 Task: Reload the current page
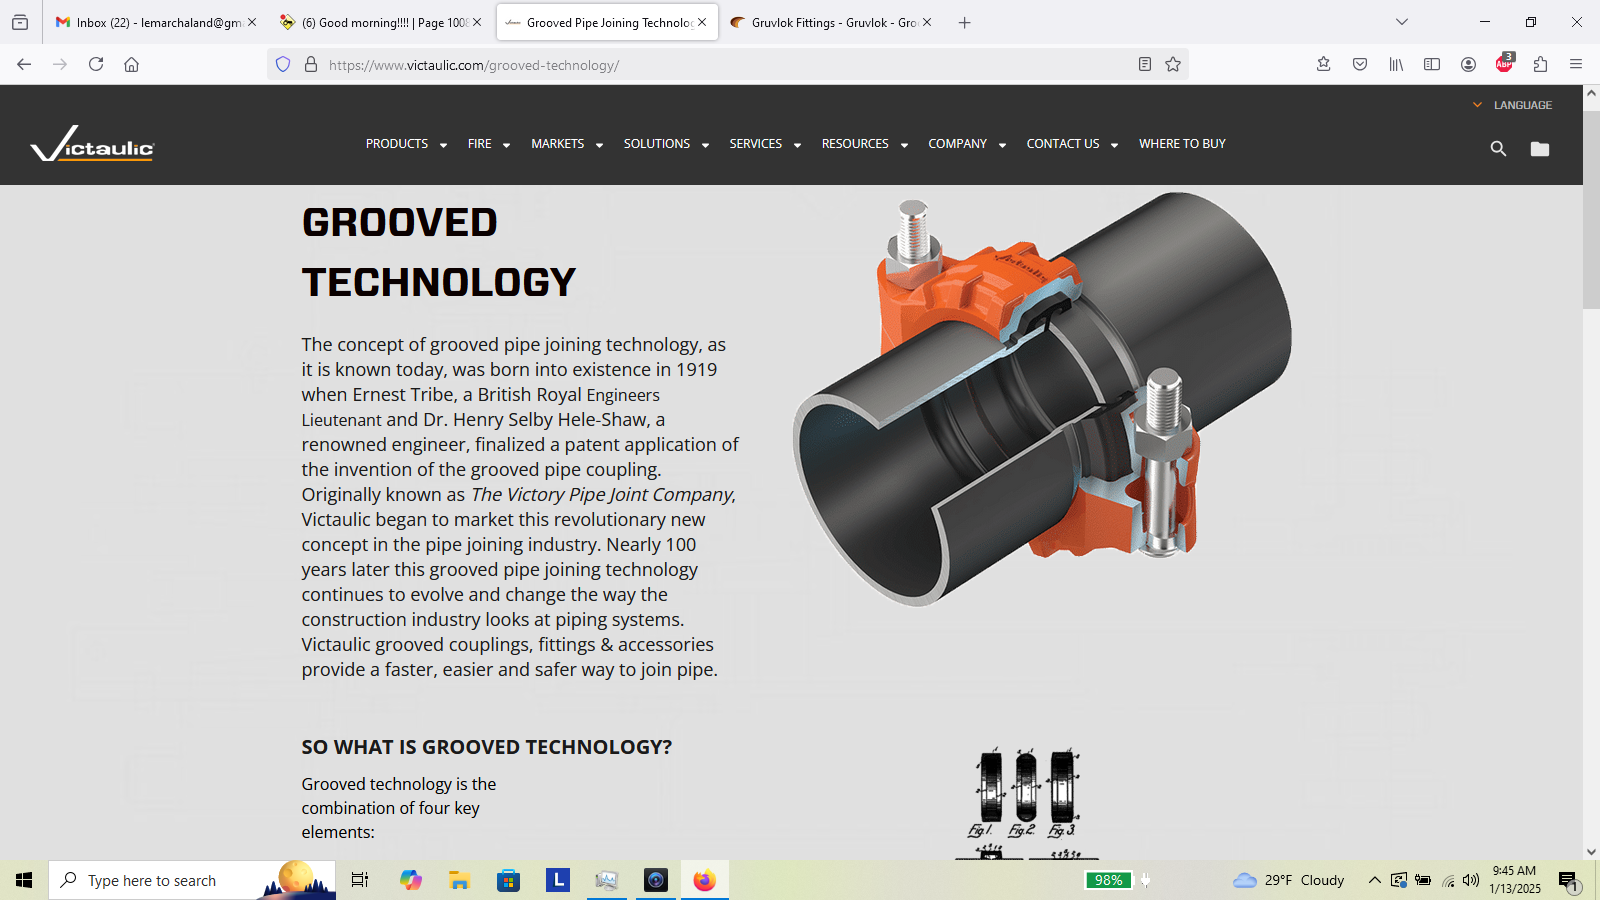click(96, 64)
